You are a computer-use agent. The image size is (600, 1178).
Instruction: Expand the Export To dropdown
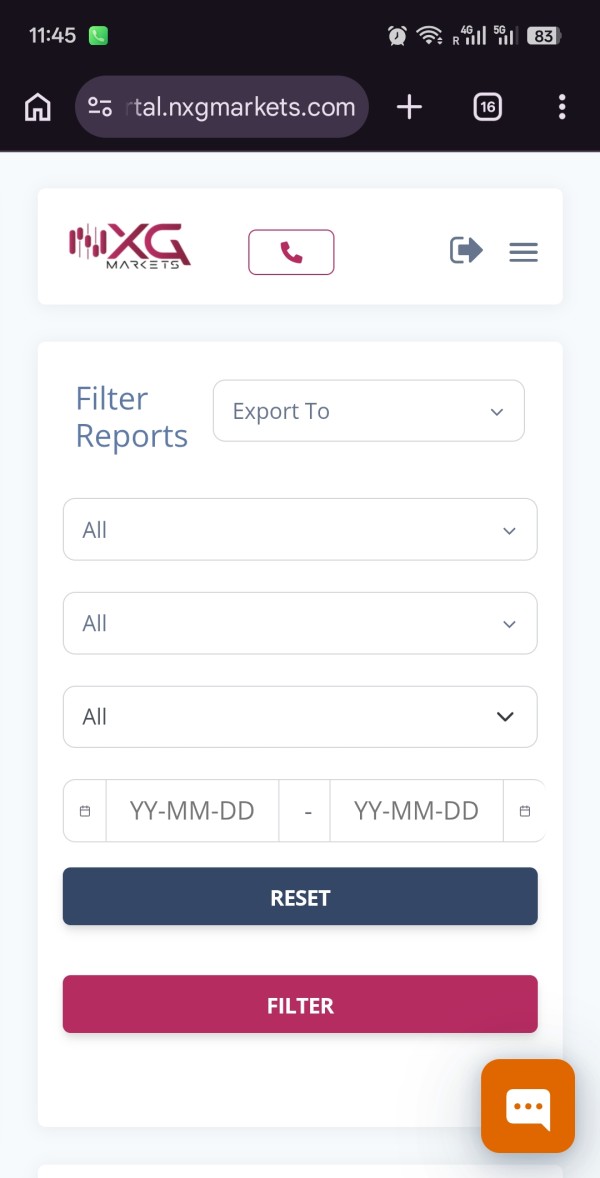coord(368,411)
